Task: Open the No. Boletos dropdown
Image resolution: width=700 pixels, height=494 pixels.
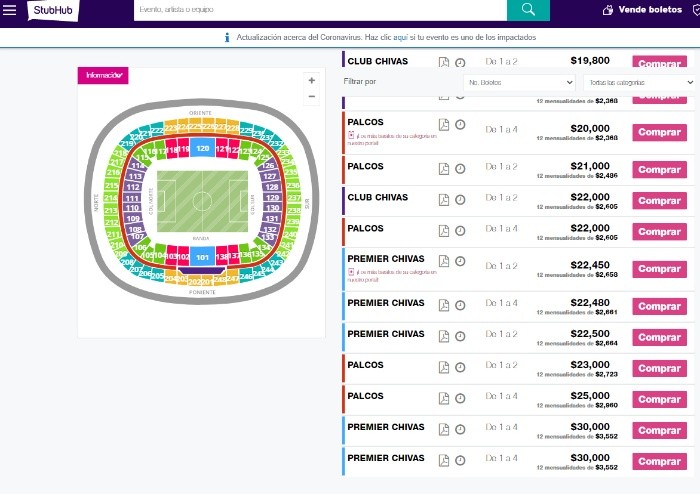Action: click(x=519, y=82)
